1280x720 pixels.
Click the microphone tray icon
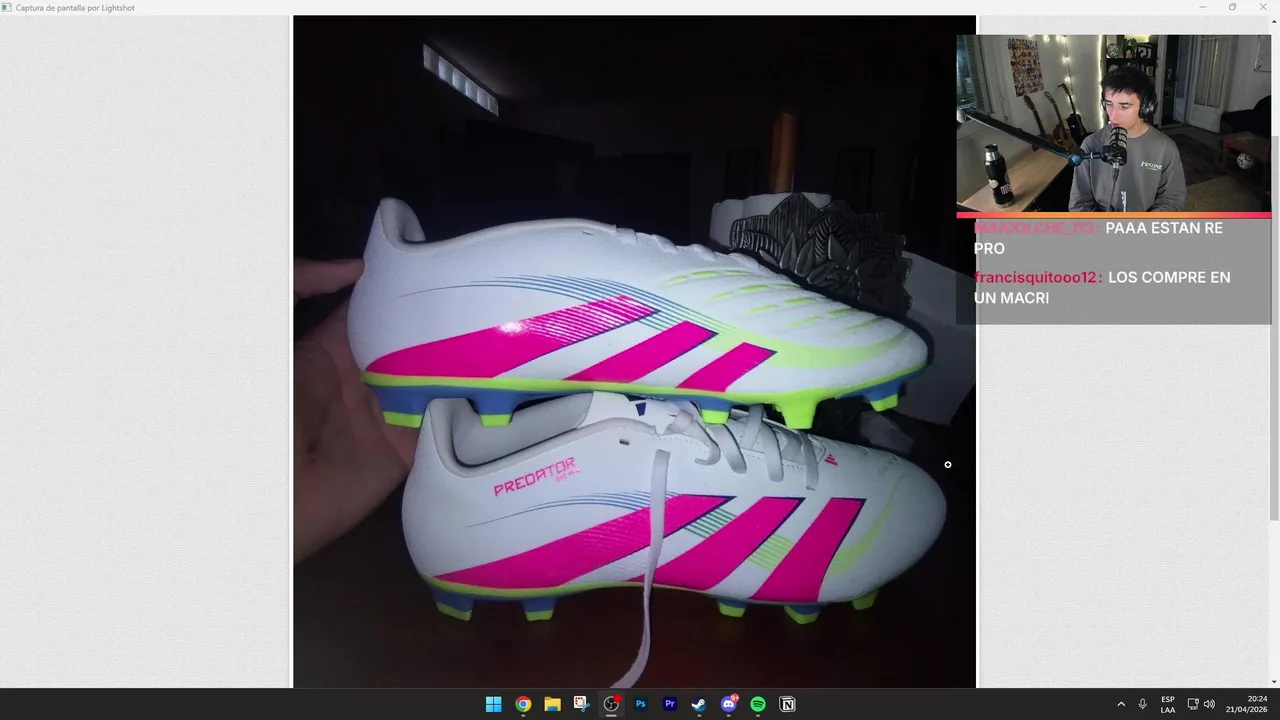coord(1142,704)
